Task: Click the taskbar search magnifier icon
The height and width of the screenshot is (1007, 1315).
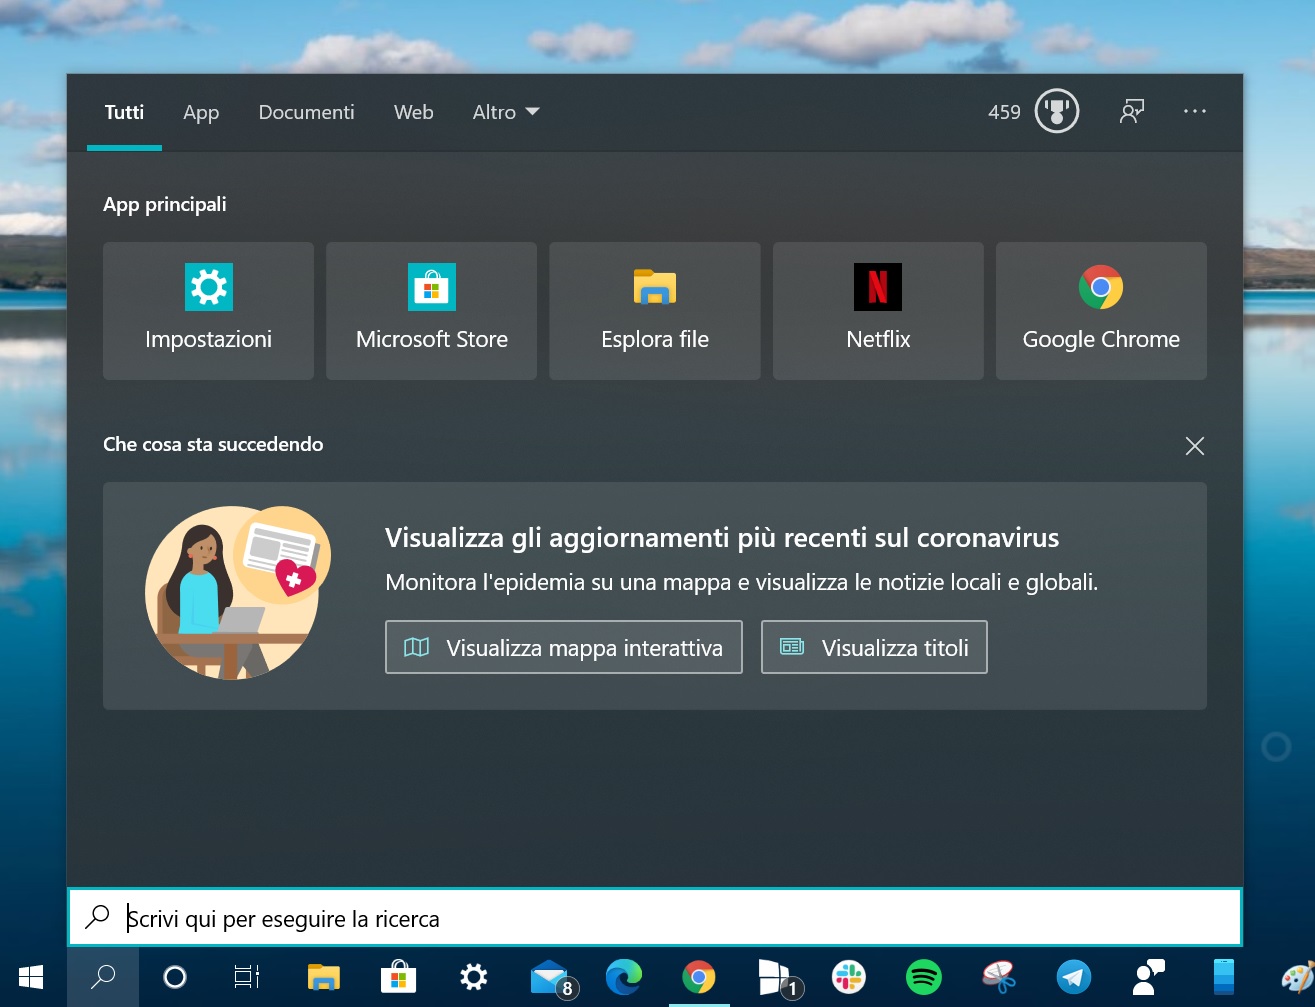Action: (103, 977)
